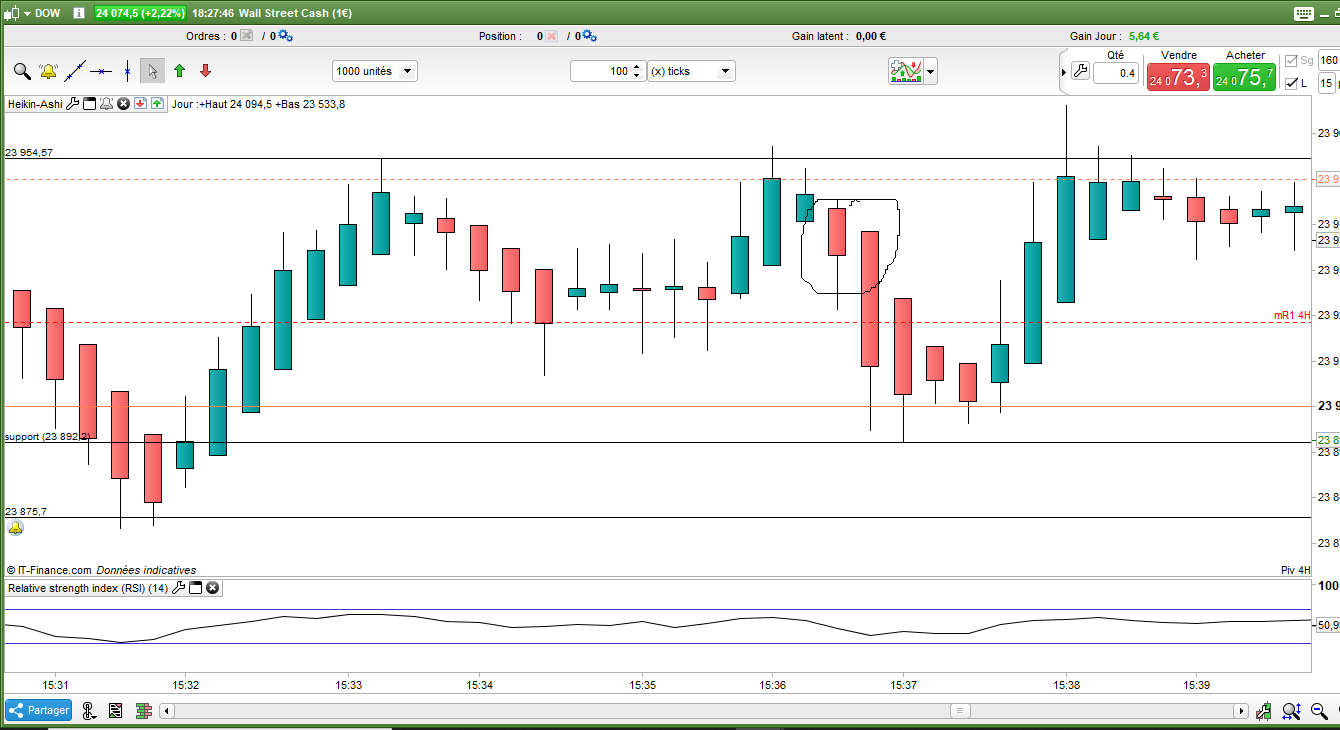This screenshot has width=1340, height=730.
Task: Click the green up arrow buy tool
Action: [x=179, y=71]
